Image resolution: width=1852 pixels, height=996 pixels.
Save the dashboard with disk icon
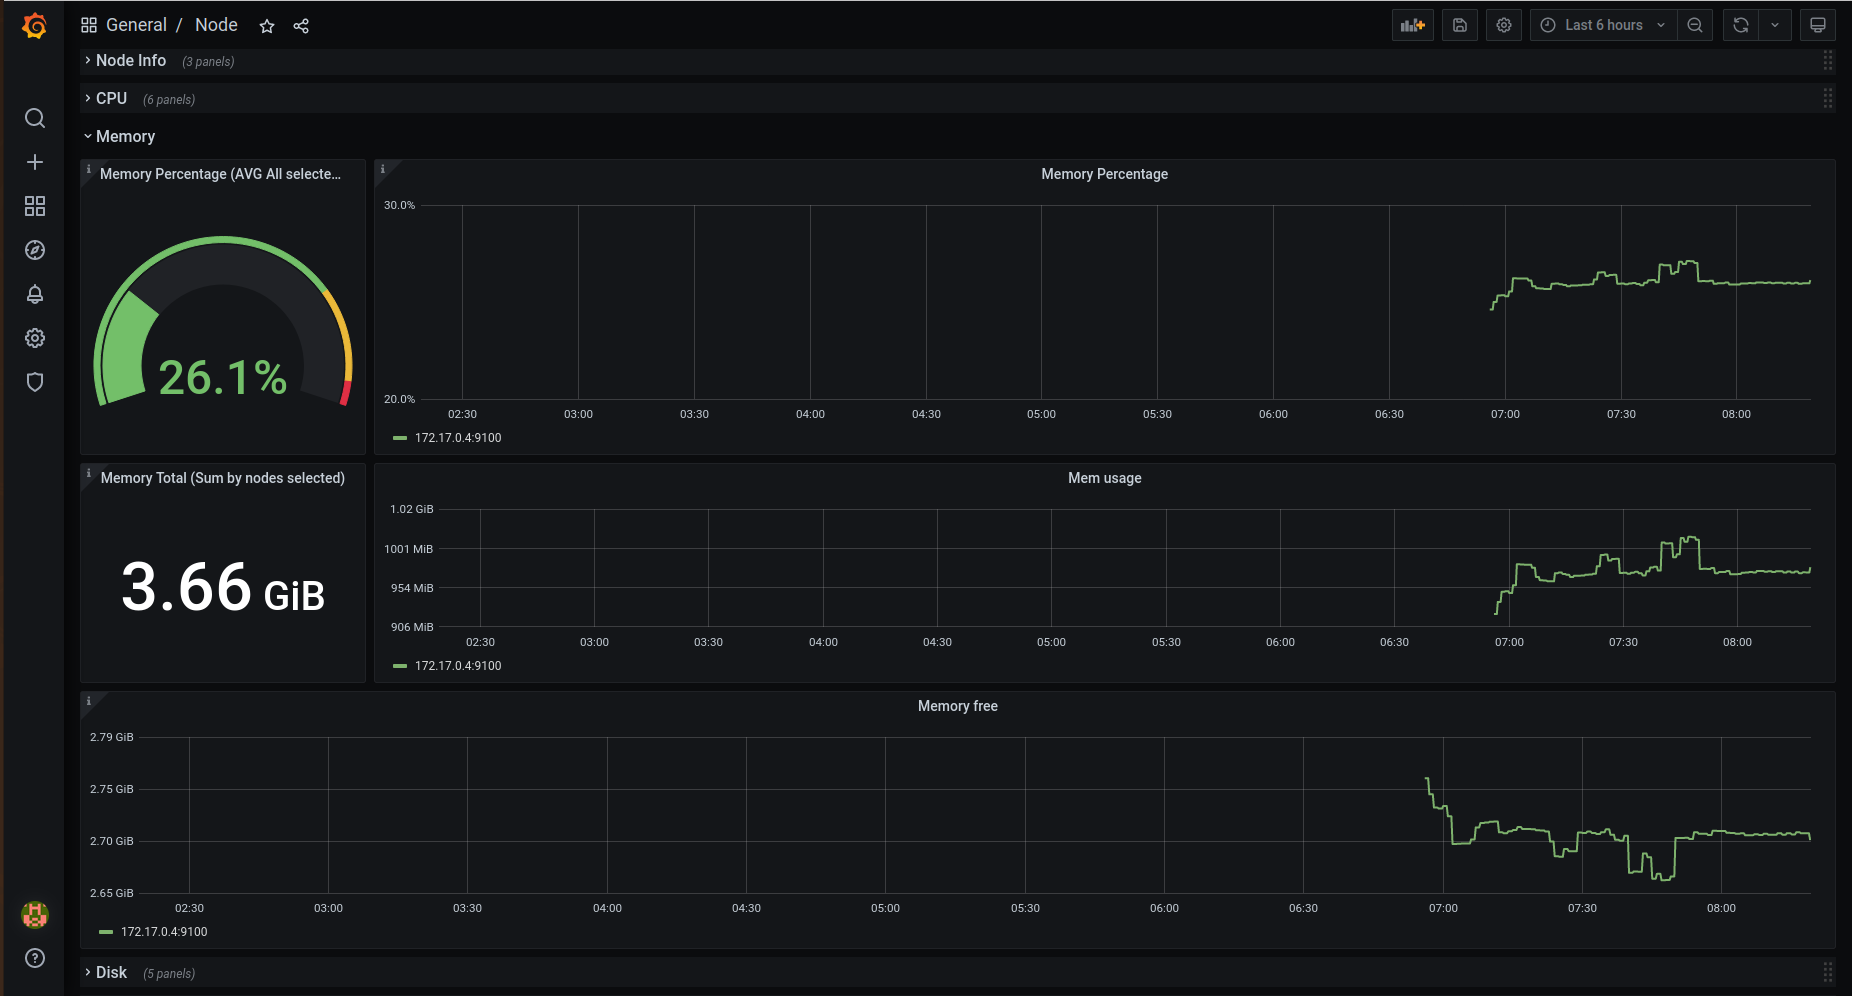coord(1460,25)
